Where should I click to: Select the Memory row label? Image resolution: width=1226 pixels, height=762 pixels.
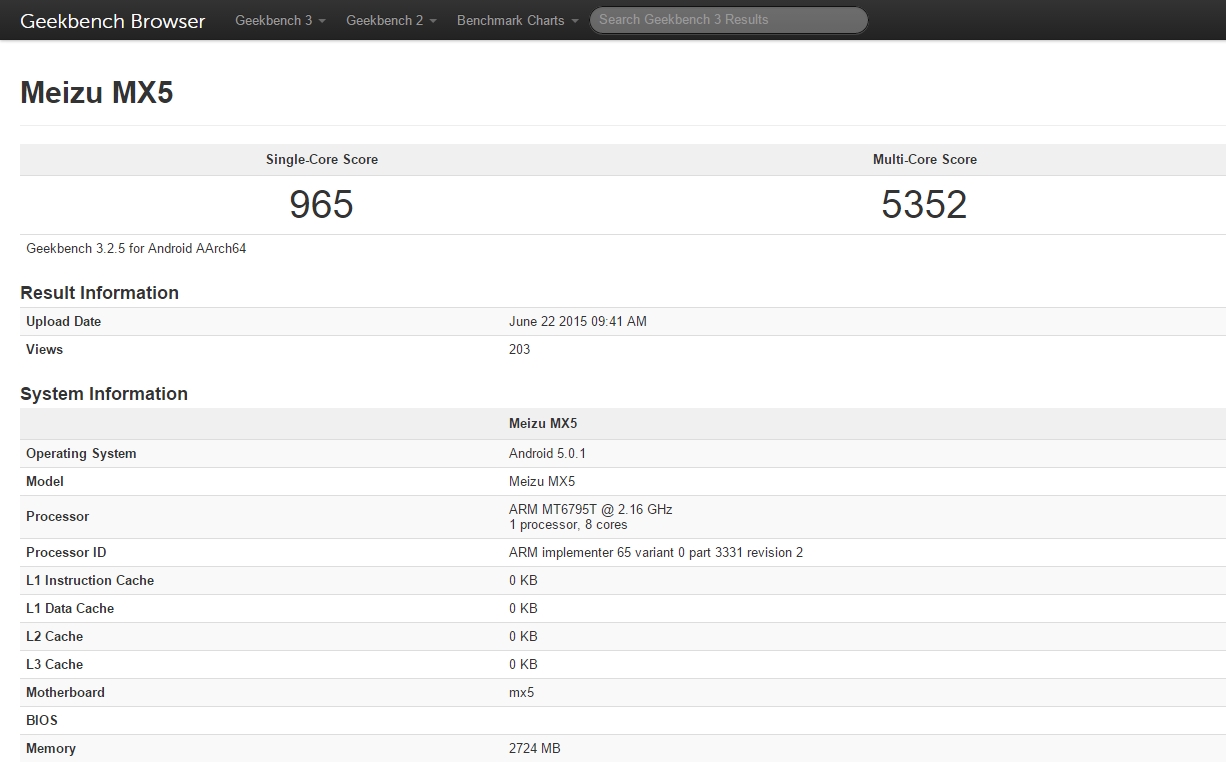(51, 748)
